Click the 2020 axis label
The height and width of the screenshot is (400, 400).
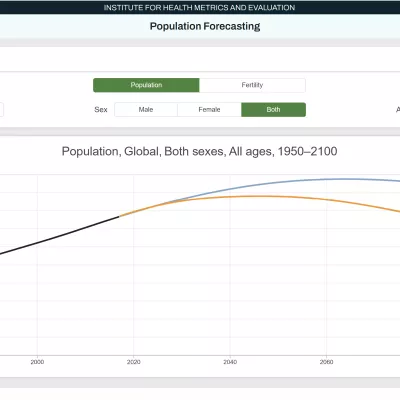(134, 362)
